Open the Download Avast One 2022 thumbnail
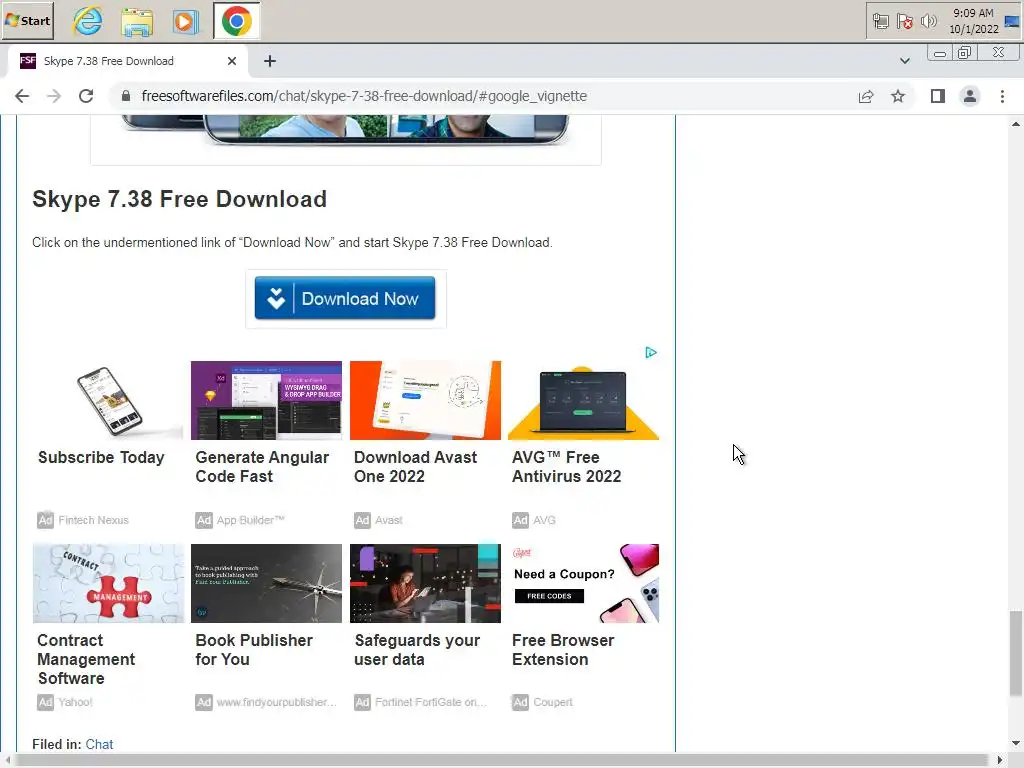The image size is (1024, 768). 425,400
